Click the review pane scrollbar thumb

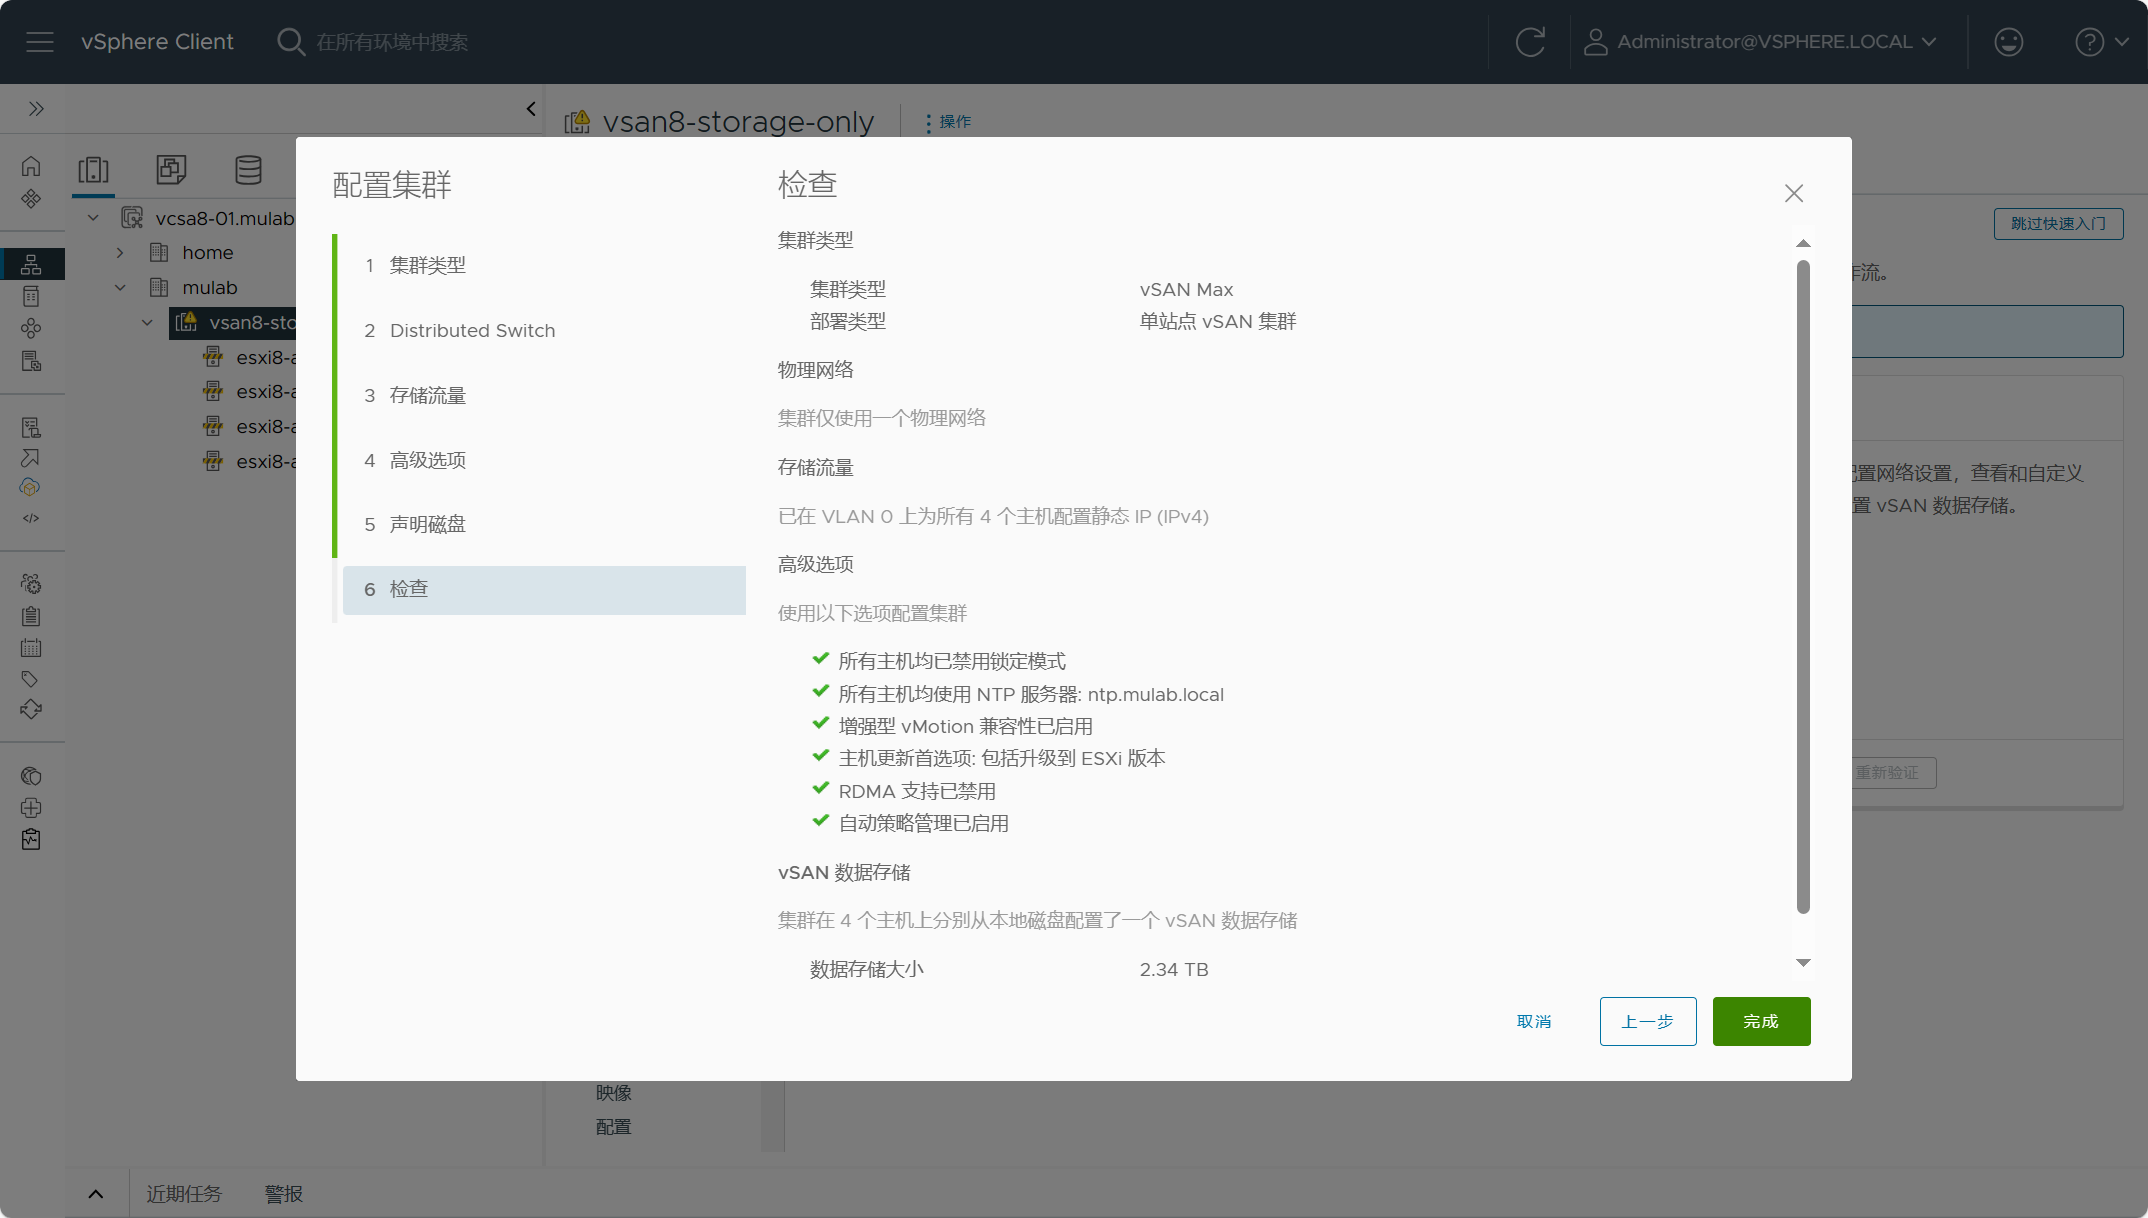(x=1803, y=587)
